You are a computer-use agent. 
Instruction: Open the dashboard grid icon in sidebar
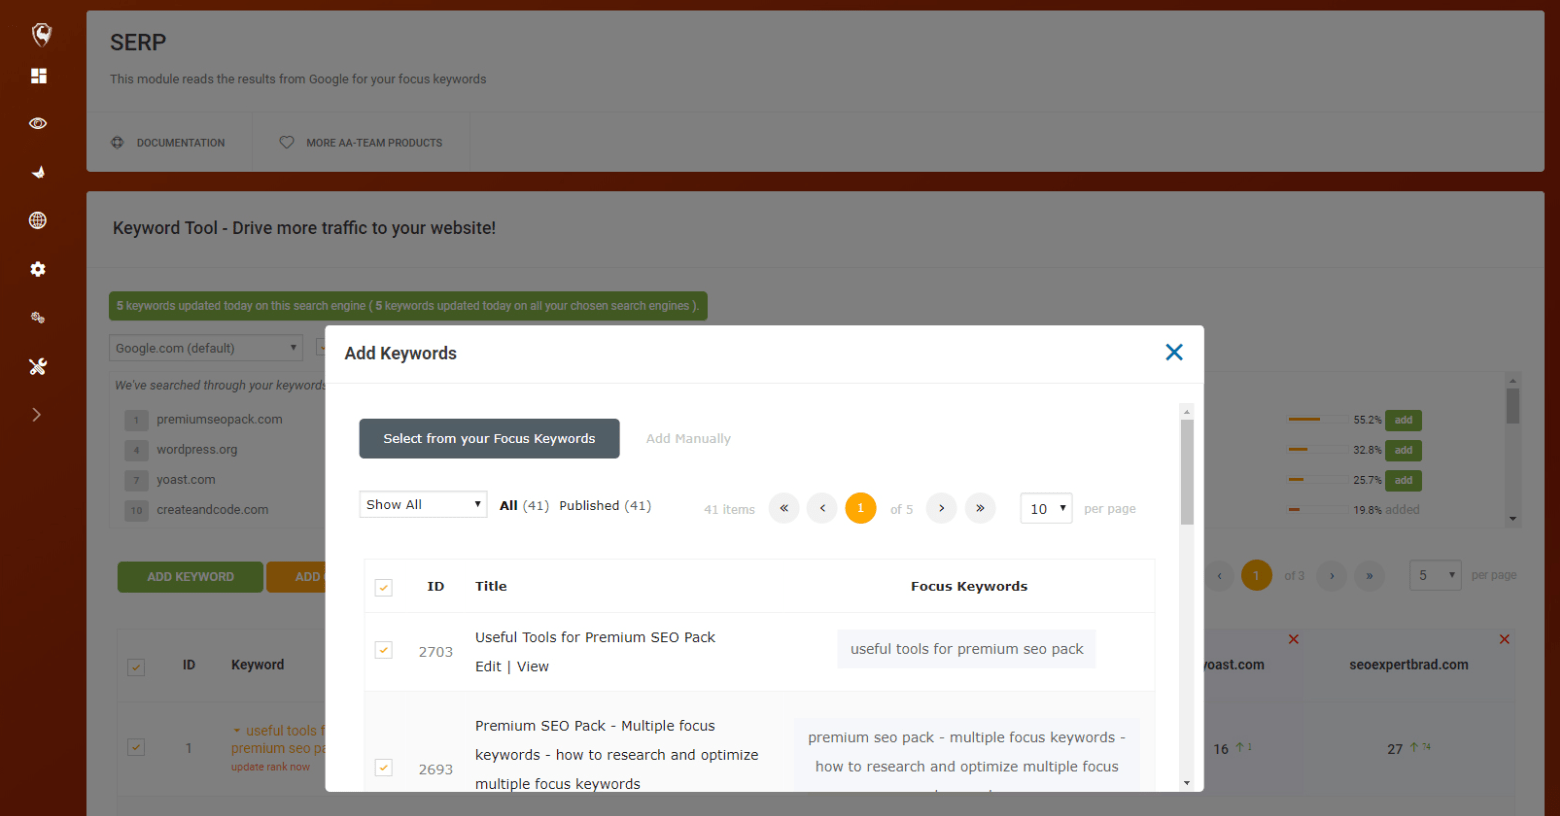tap(38, 76)
